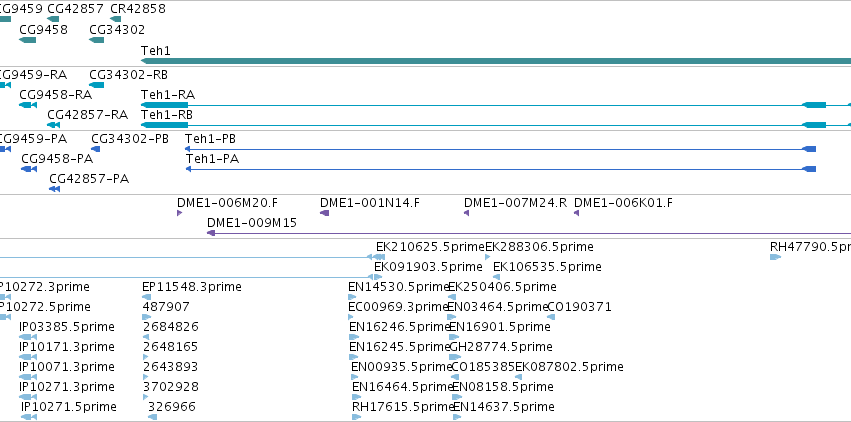Select the Teh1-PA label
This screenshot has width=851, height=422.
tap(212, 159)
